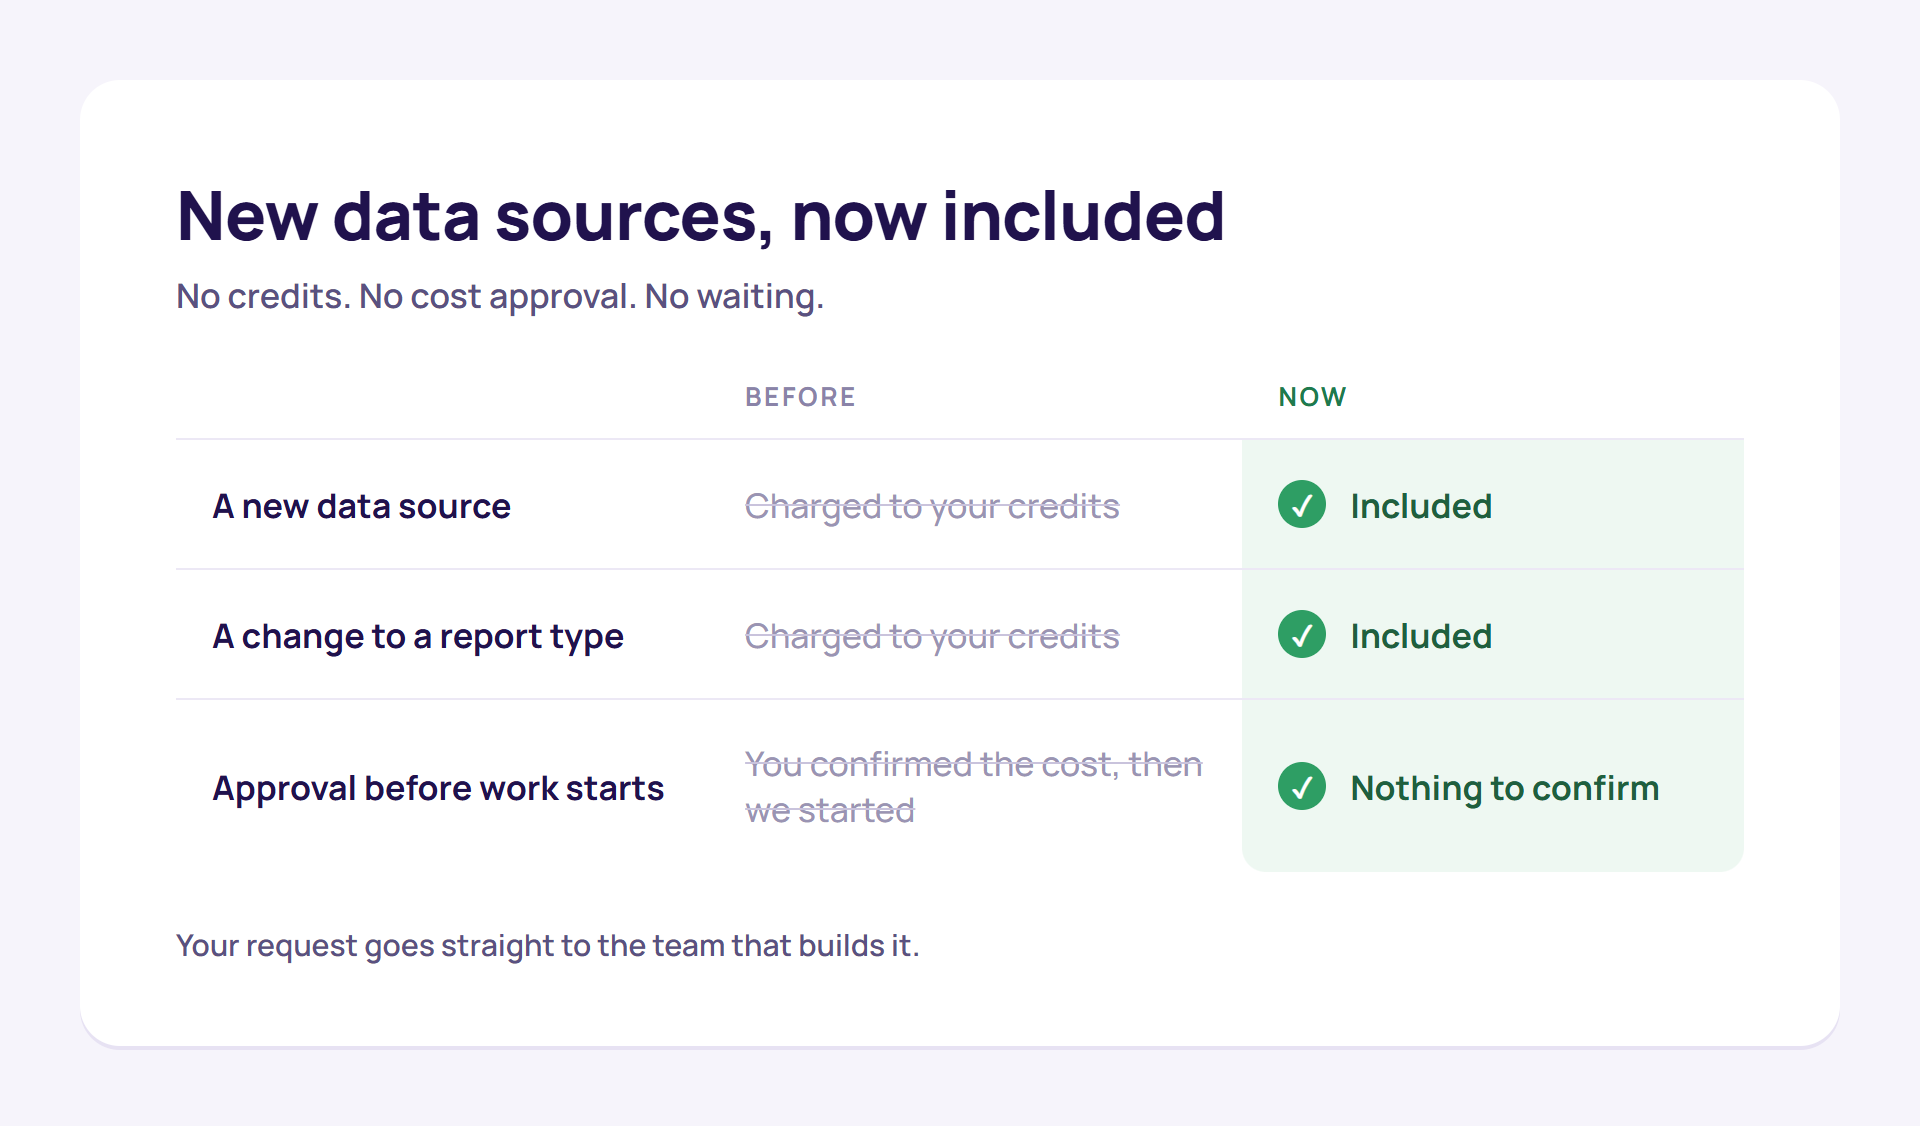Image resolution: width=1920 pixels, height=1126 pixels.
Task: Click struck-through text 'You confirmed the cost, then we started'
Action: tap(973, 787)
